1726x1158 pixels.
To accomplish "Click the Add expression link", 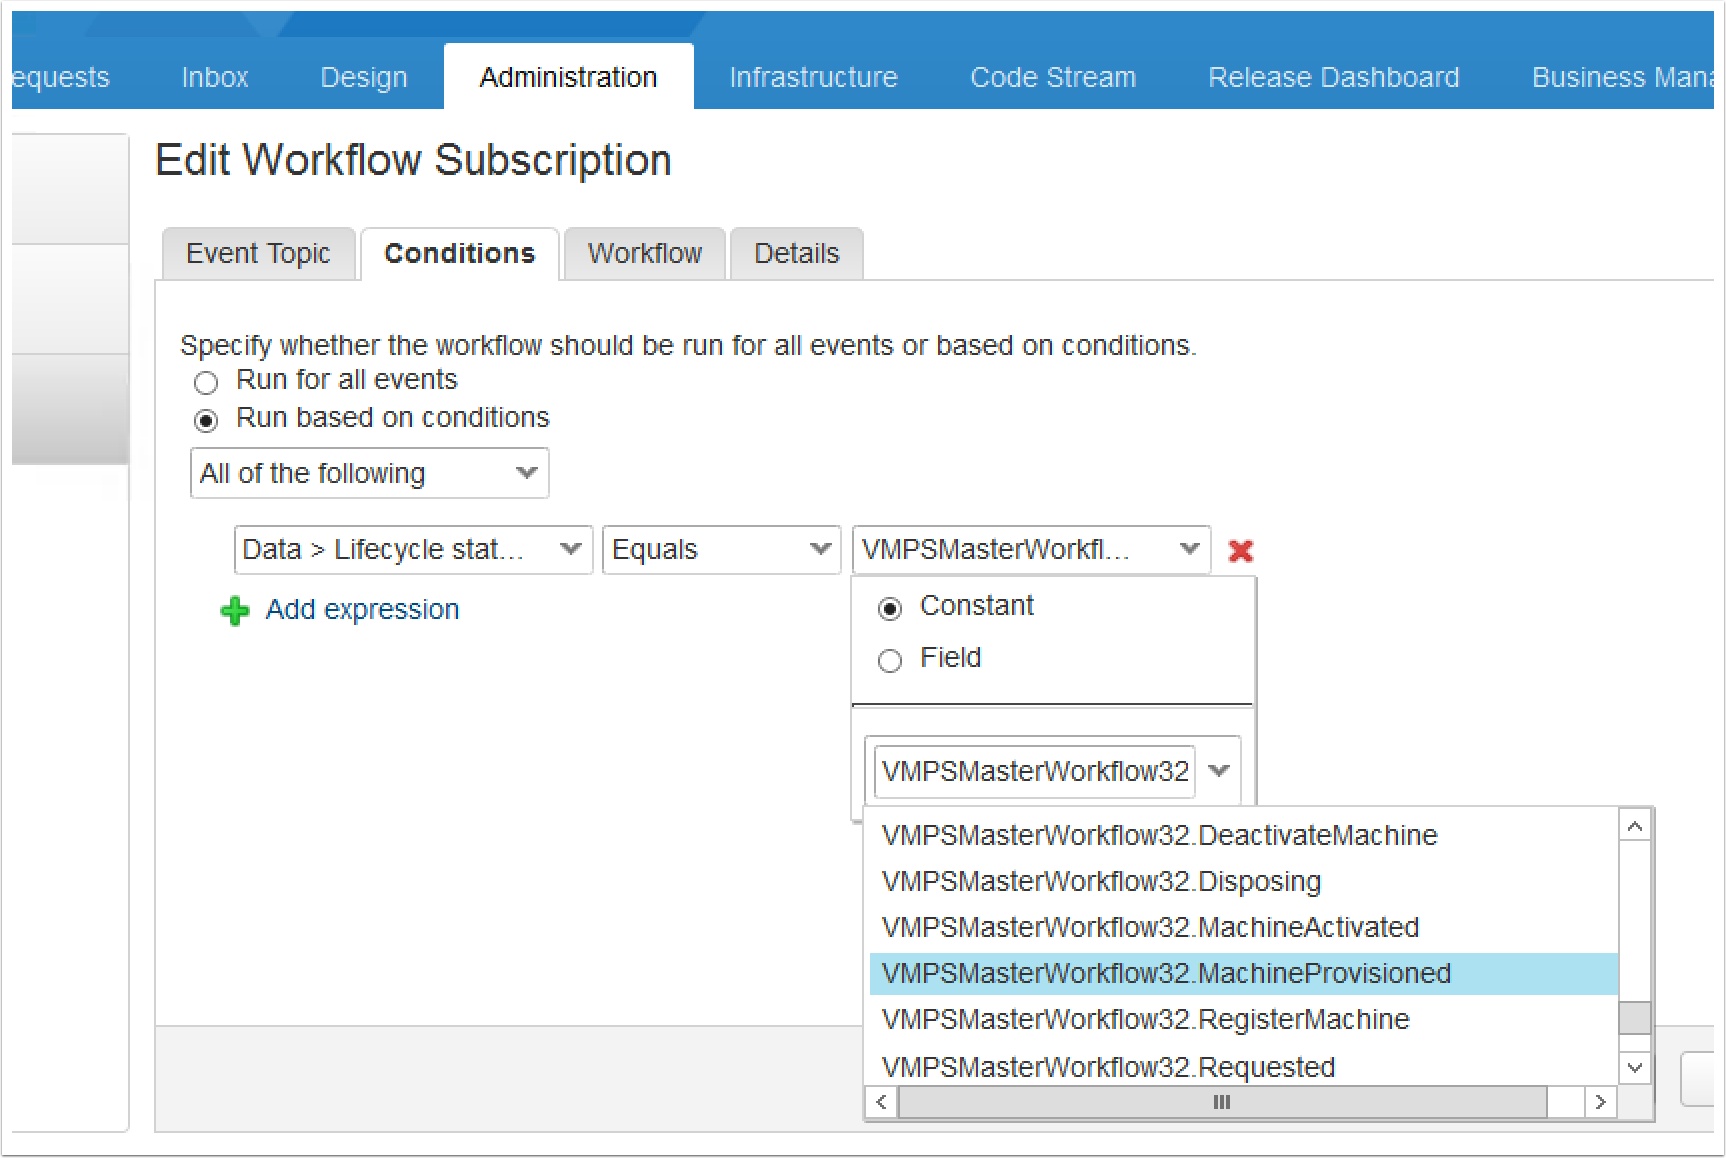I will (362, 610).
